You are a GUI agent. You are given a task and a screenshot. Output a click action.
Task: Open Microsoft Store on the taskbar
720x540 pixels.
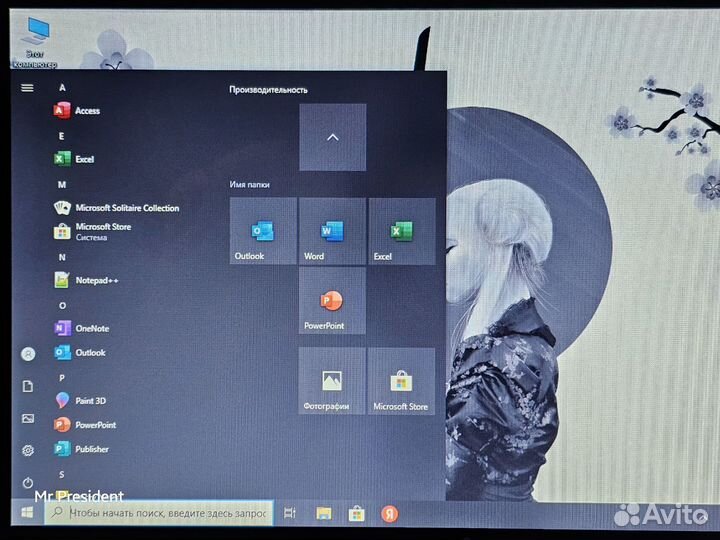click(x=356, y=513)
